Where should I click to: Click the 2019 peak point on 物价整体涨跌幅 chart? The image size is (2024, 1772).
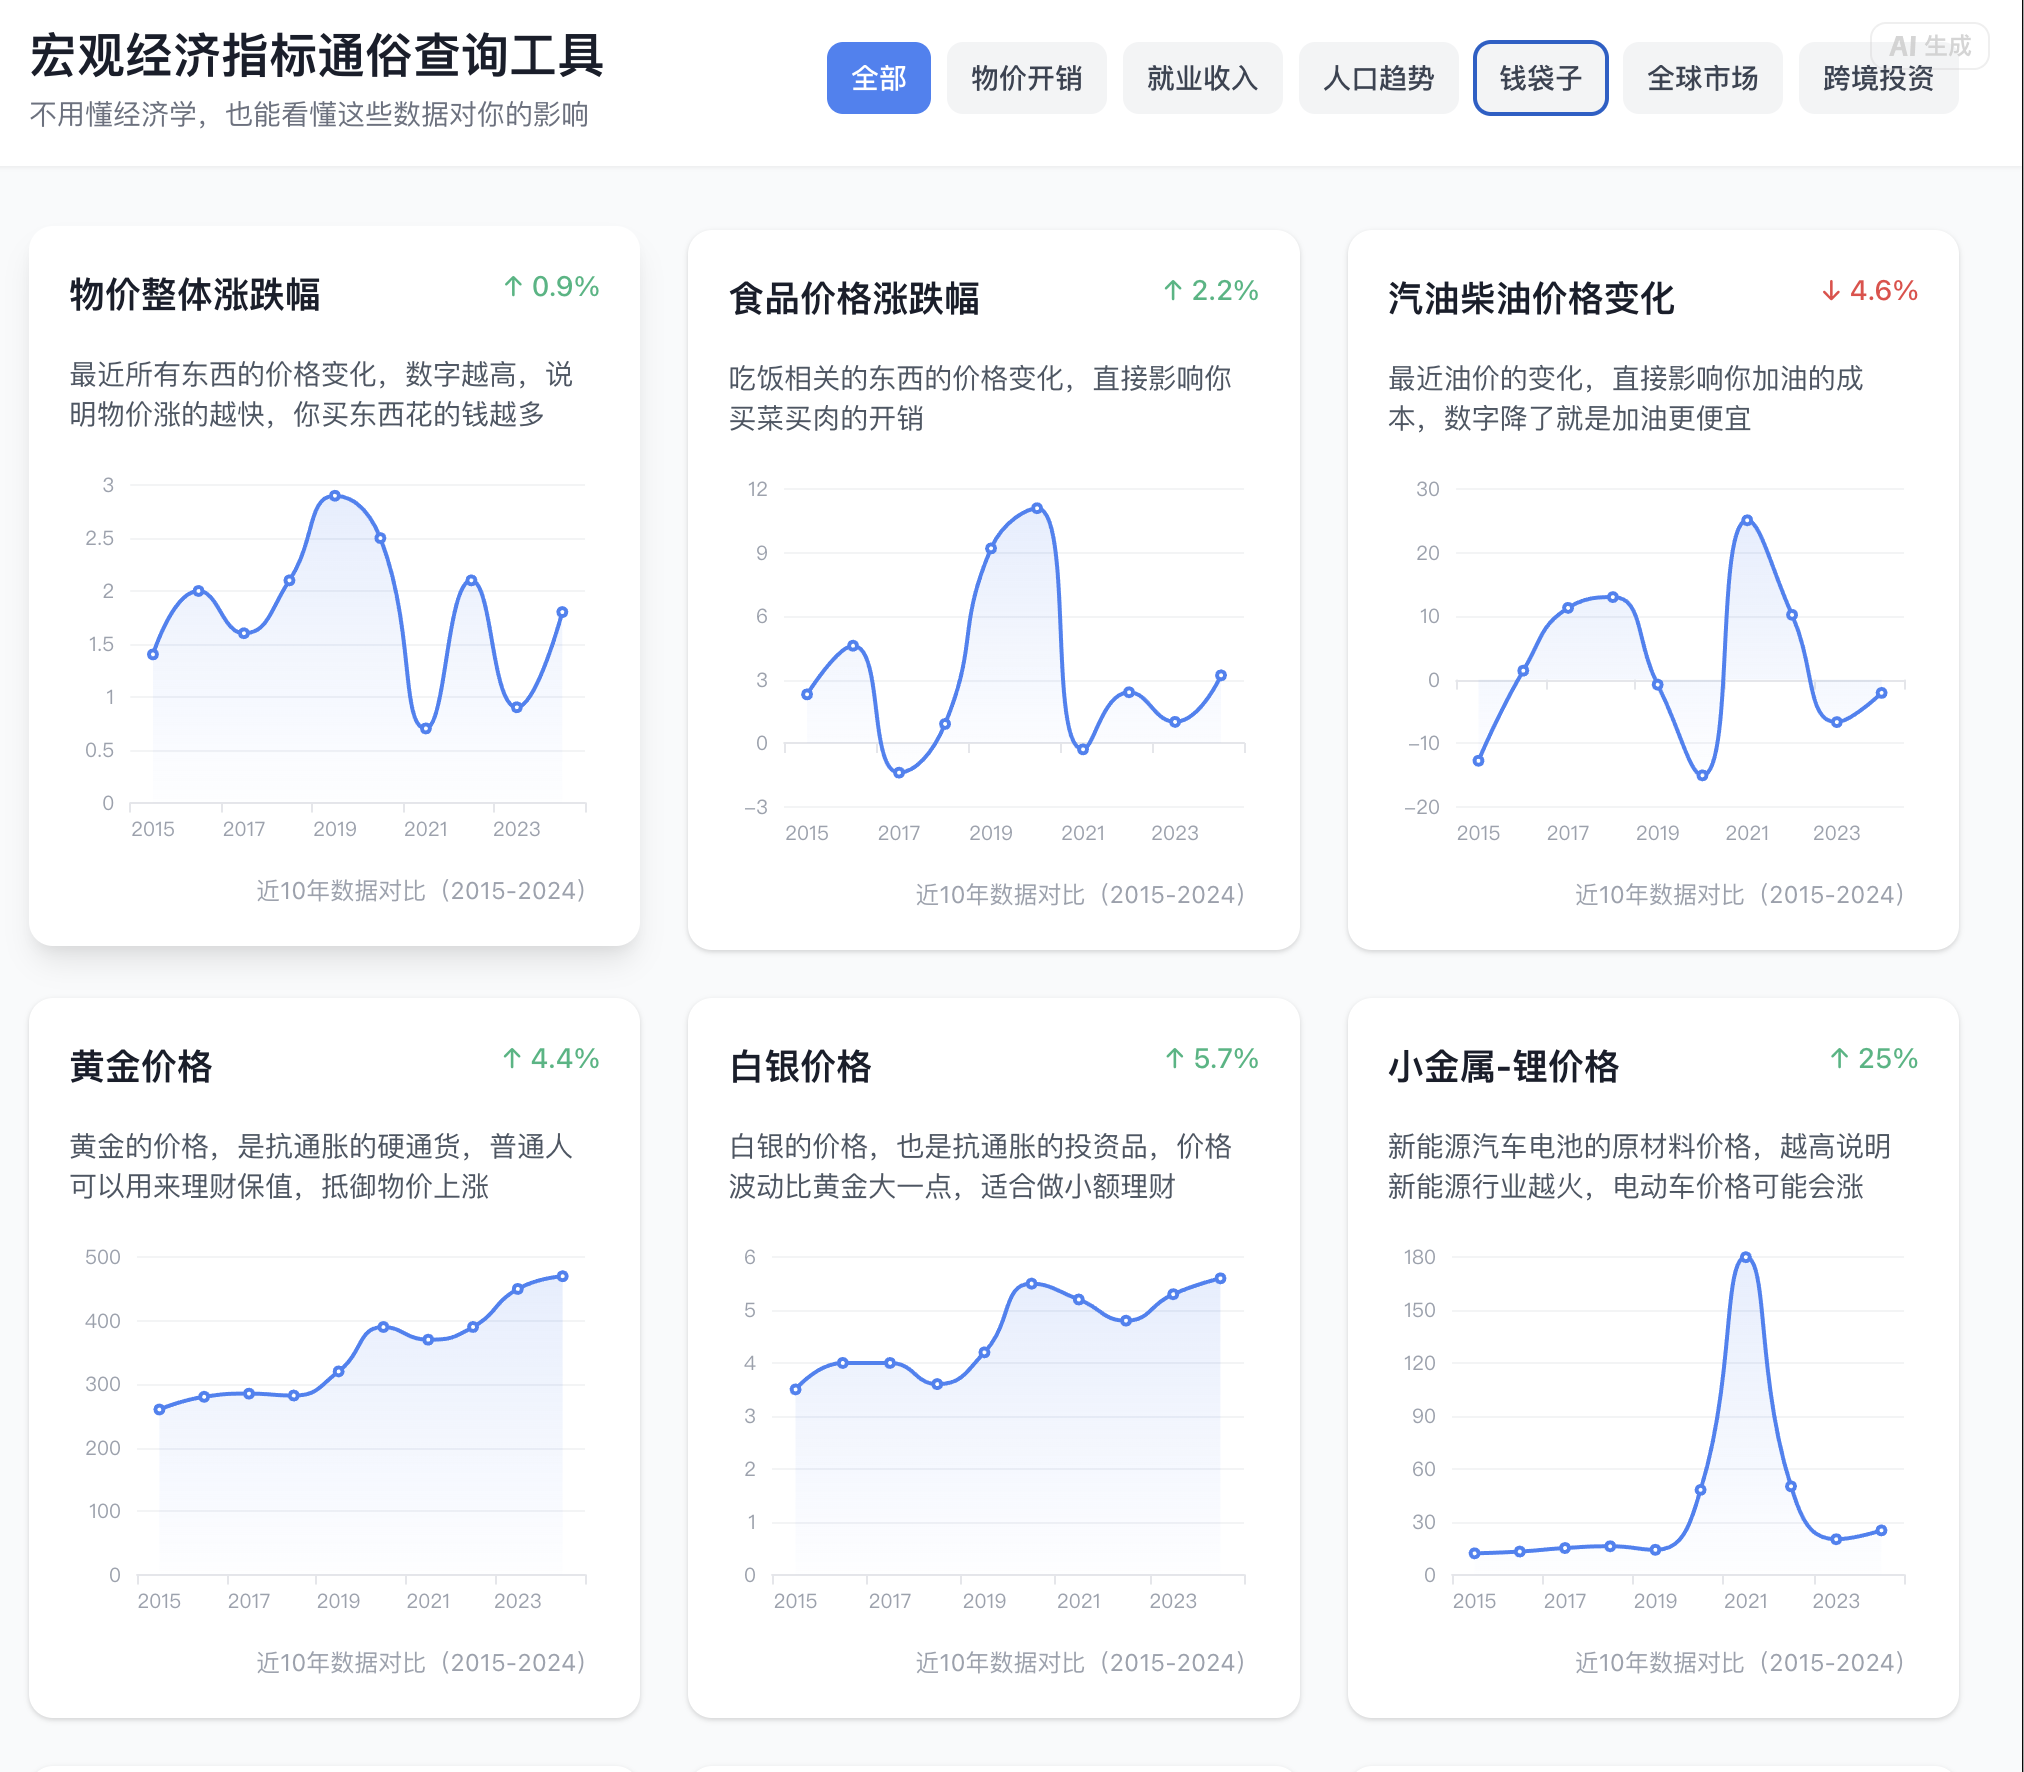[x=335, y=496]
